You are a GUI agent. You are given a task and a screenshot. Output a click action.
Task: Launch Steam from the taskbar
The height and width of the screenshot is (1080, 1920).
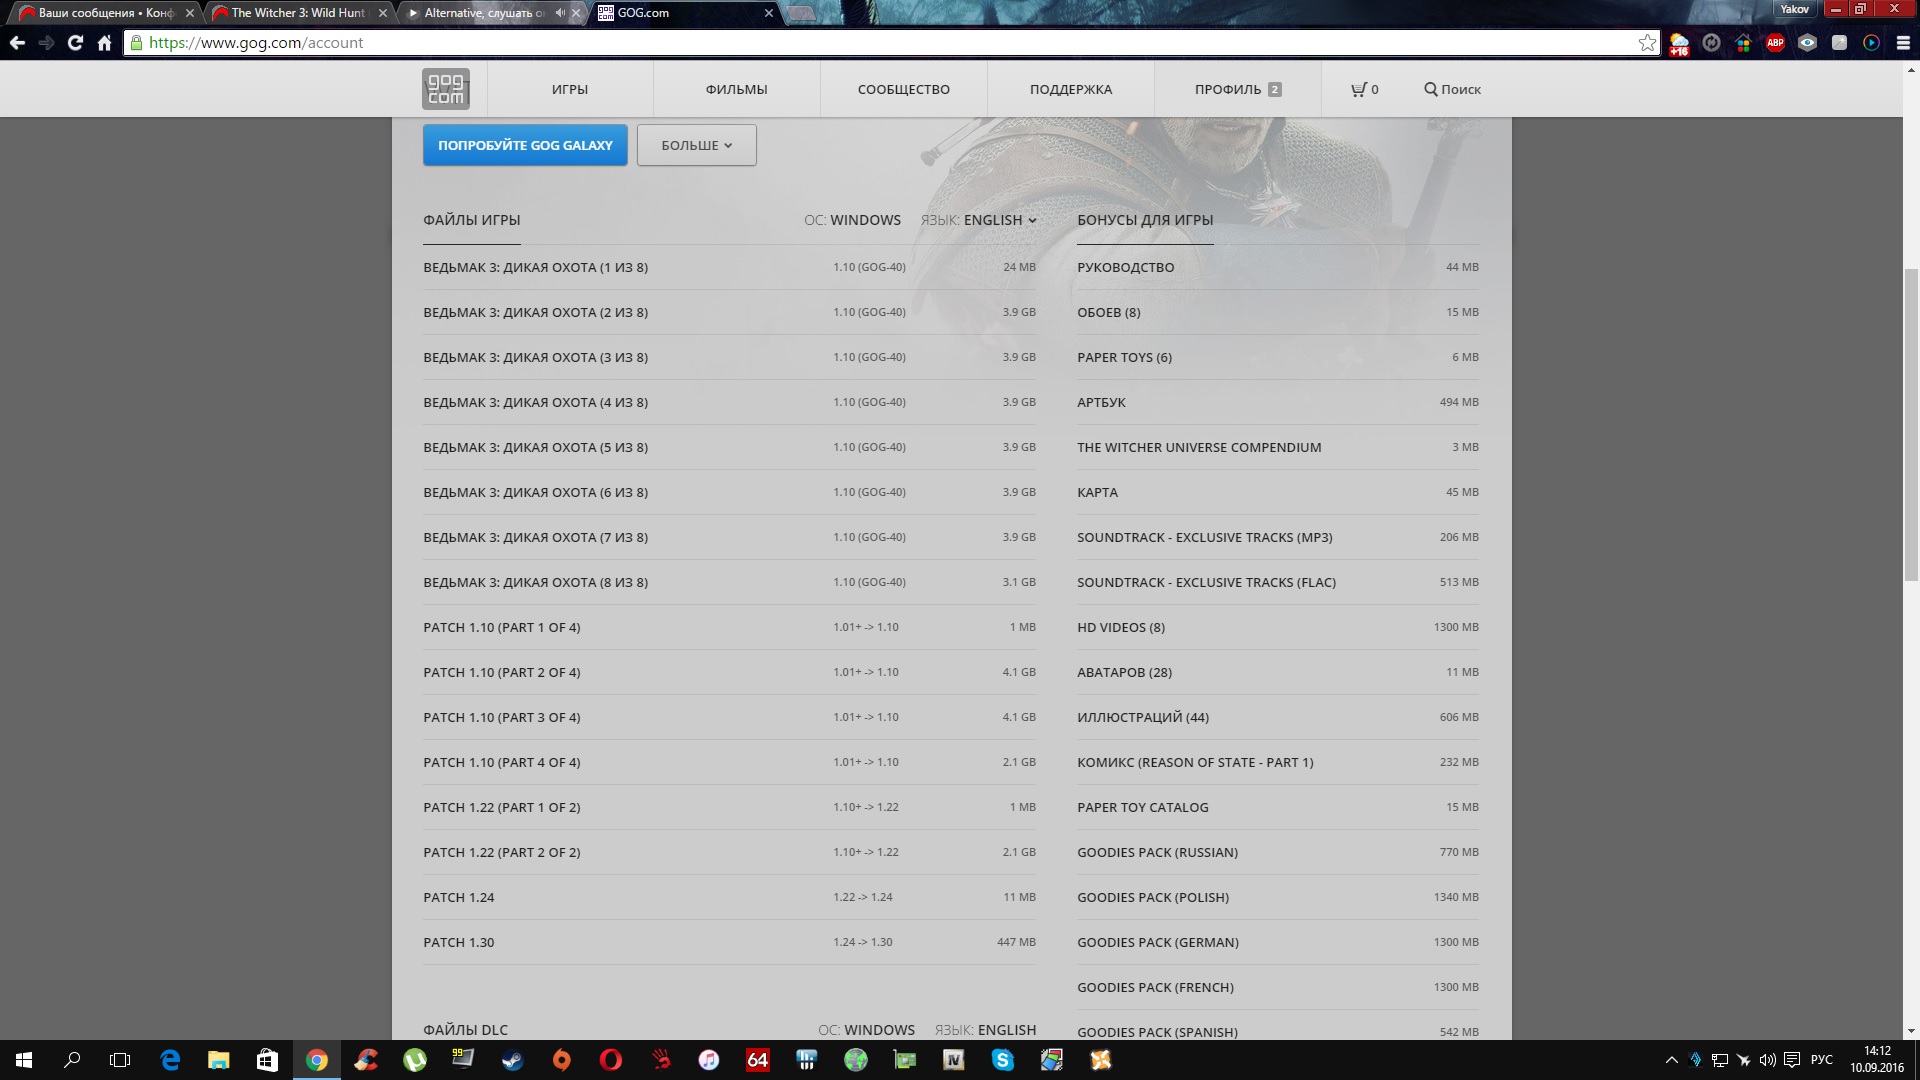click(512, 1060)
